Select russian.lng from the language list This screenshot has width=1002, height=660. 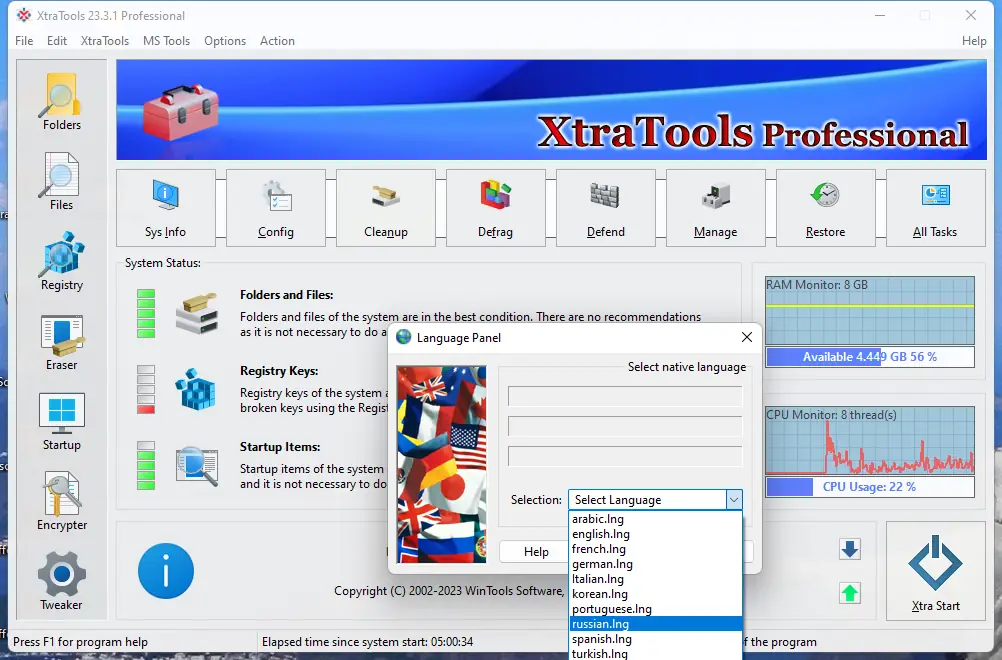coord(602,623)
